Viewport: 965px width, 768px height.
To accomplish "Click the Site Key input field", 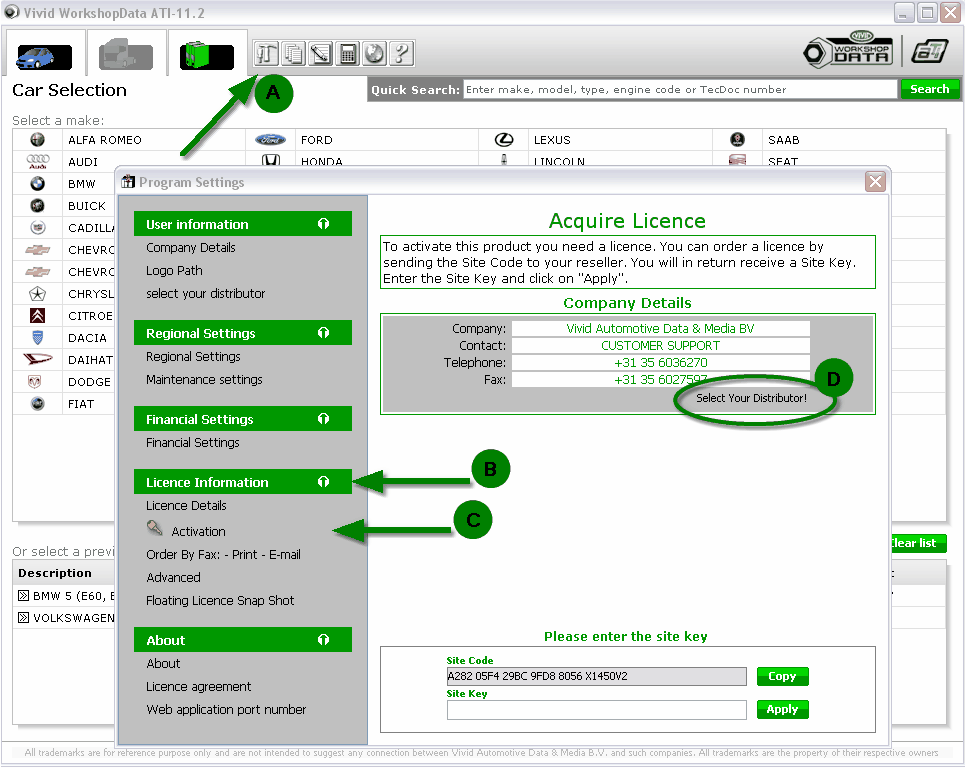I will (596, 710).
